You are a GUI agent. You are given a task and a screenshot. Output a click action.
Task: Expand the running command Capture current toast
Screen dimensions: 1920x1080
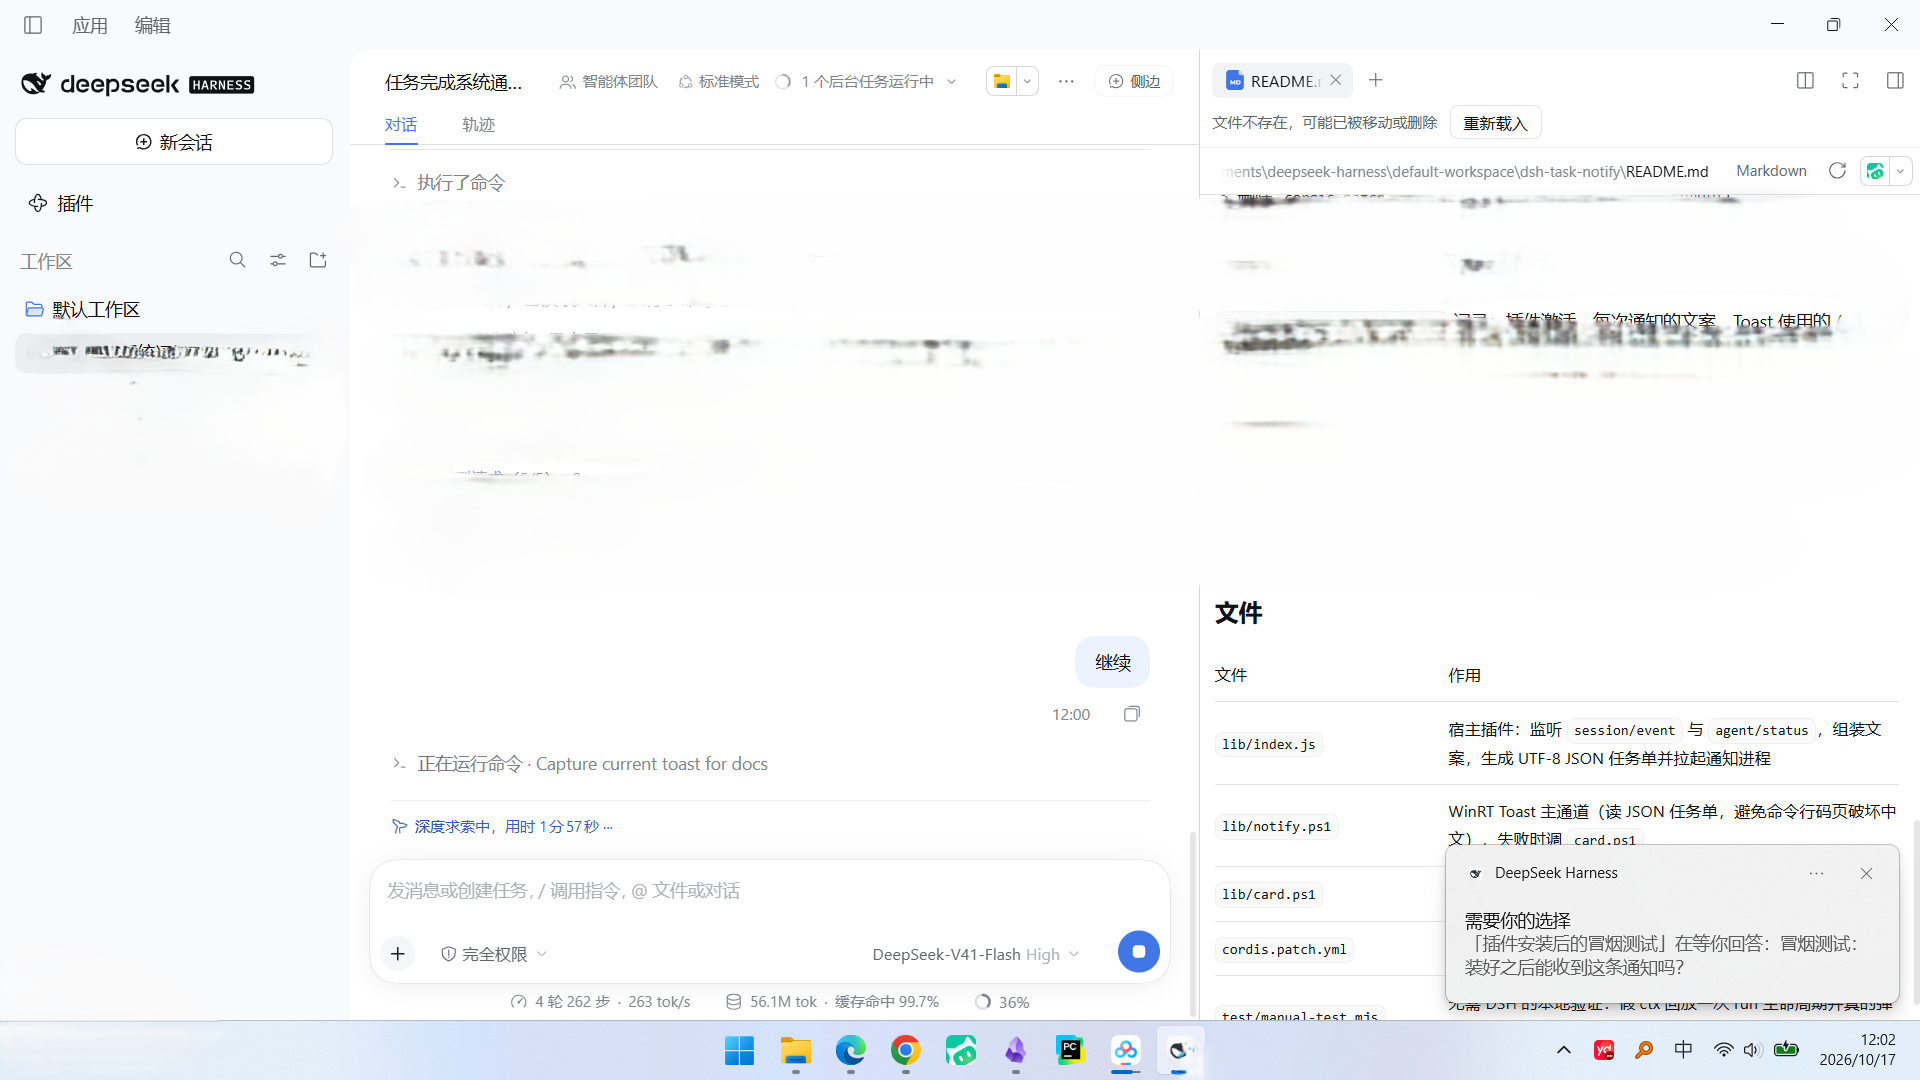(580, 764)
